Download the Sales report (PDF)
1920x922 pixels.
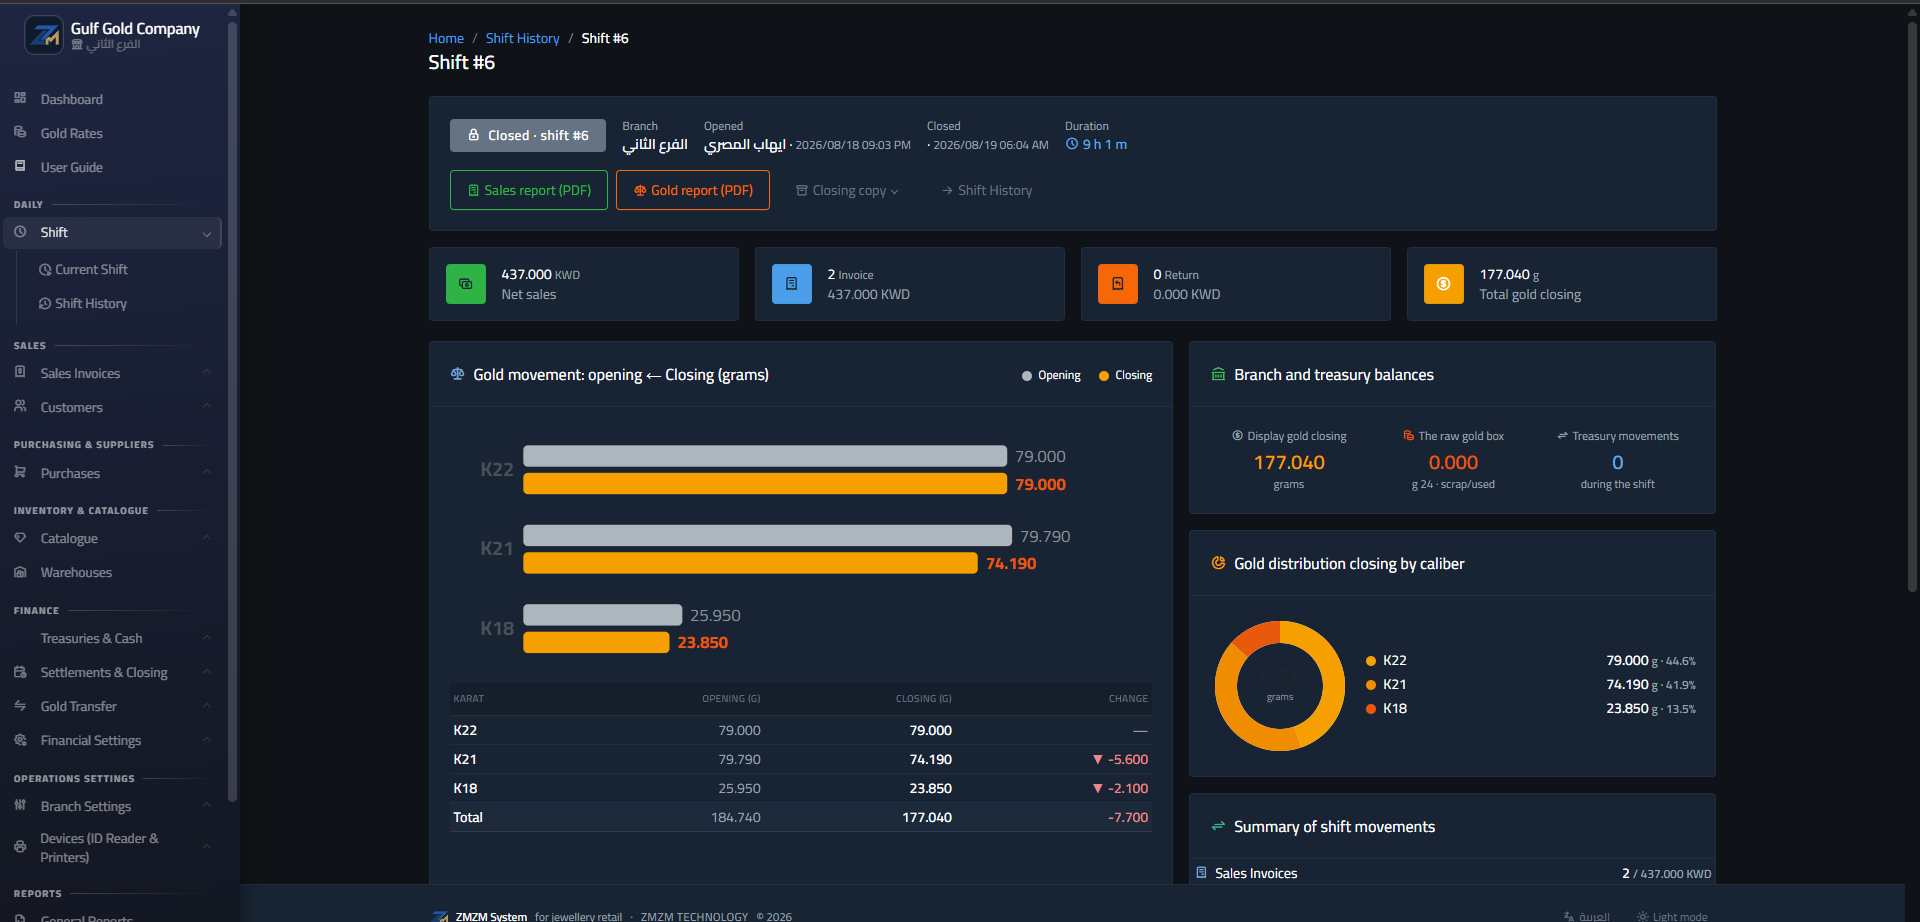(529, 190)
